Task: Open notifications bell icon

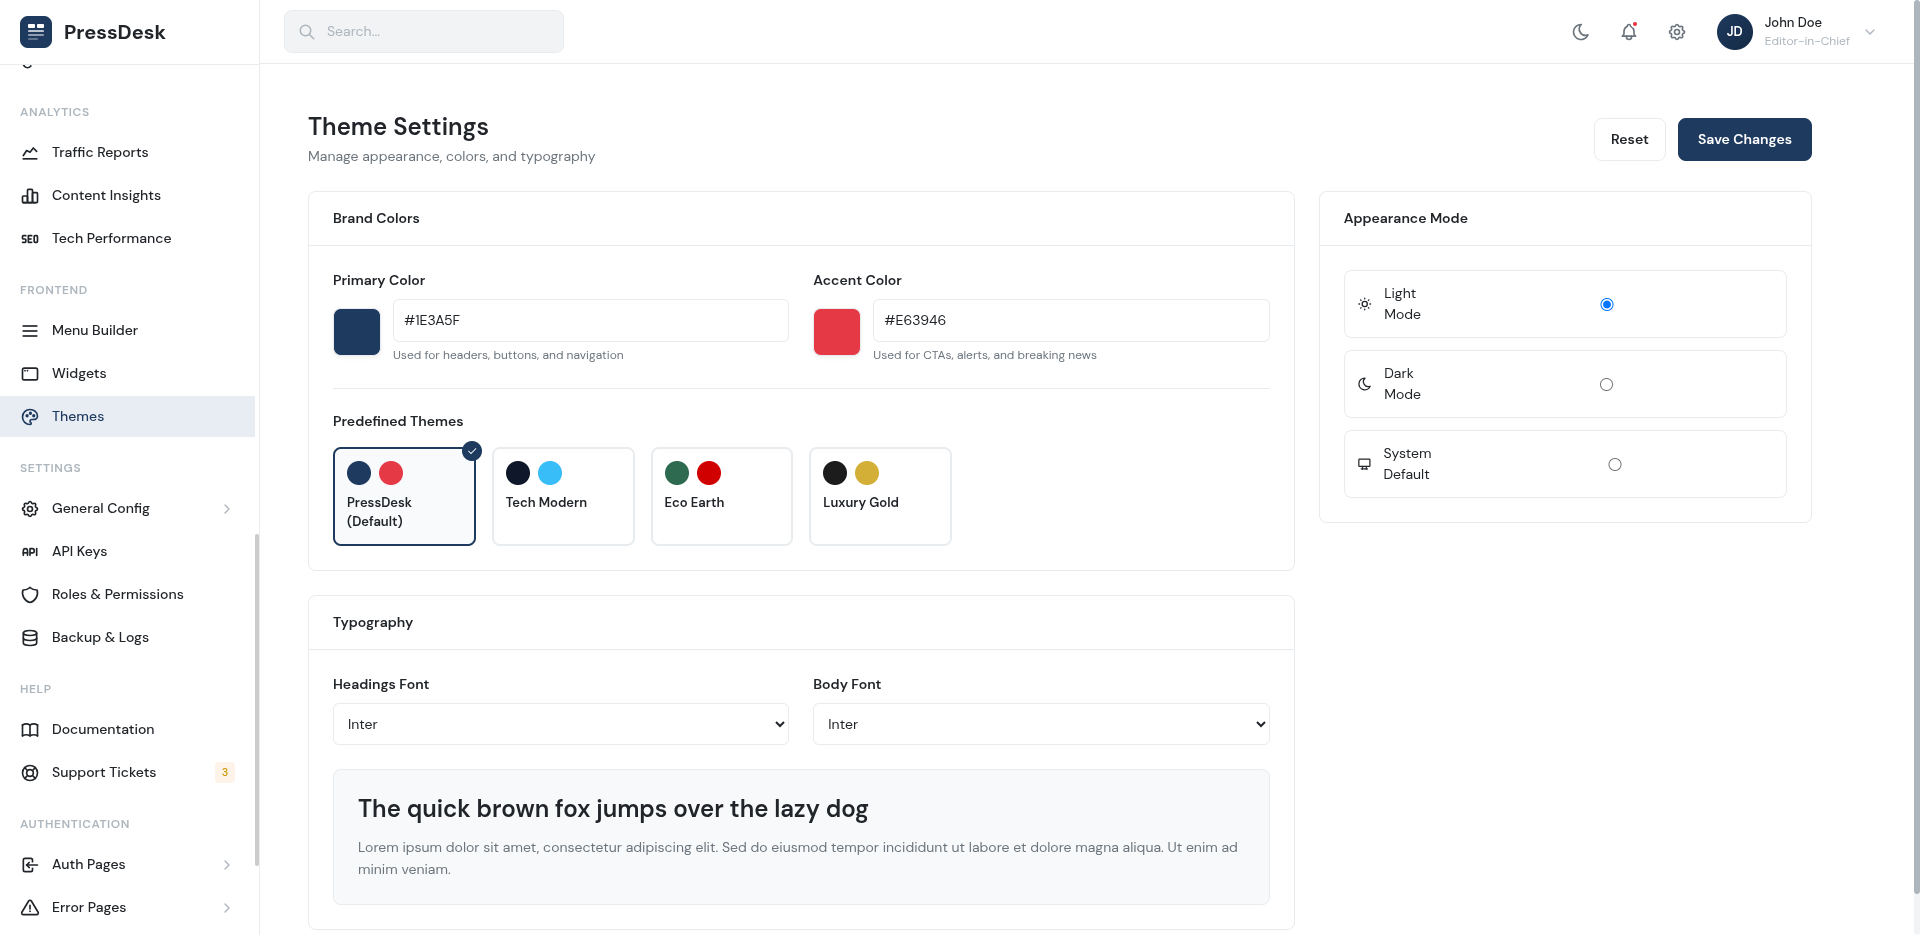Action: [1628, 32]
